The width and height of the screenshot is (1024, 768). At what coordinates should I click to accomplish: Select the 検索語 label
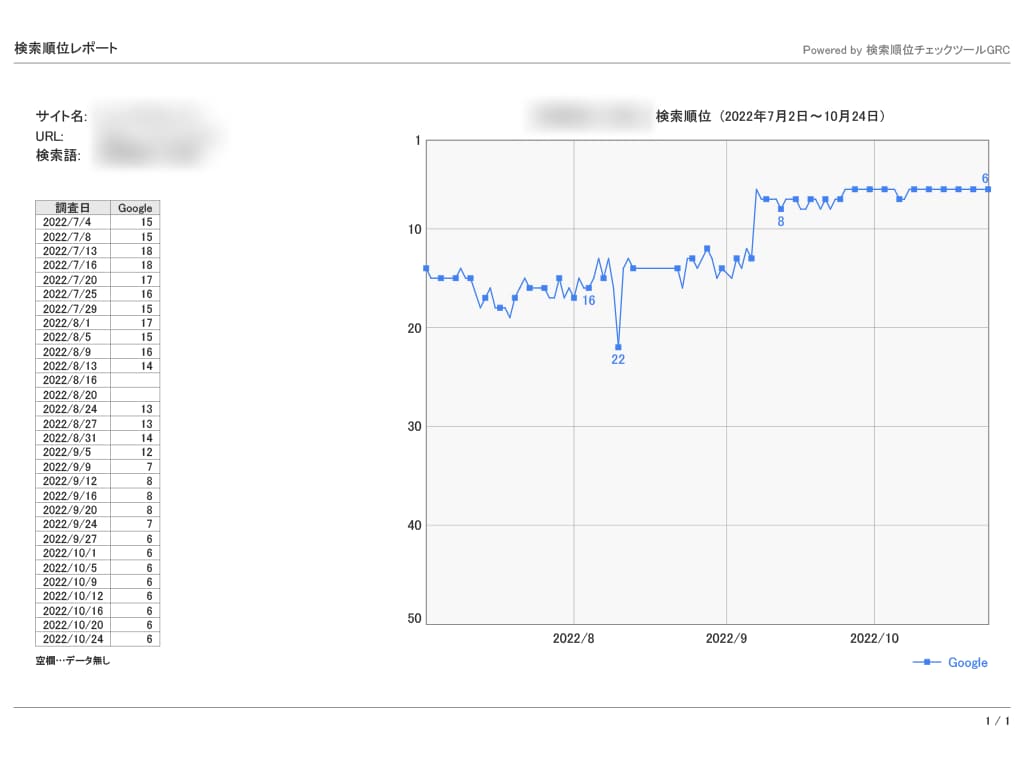[x=58, y=155]
